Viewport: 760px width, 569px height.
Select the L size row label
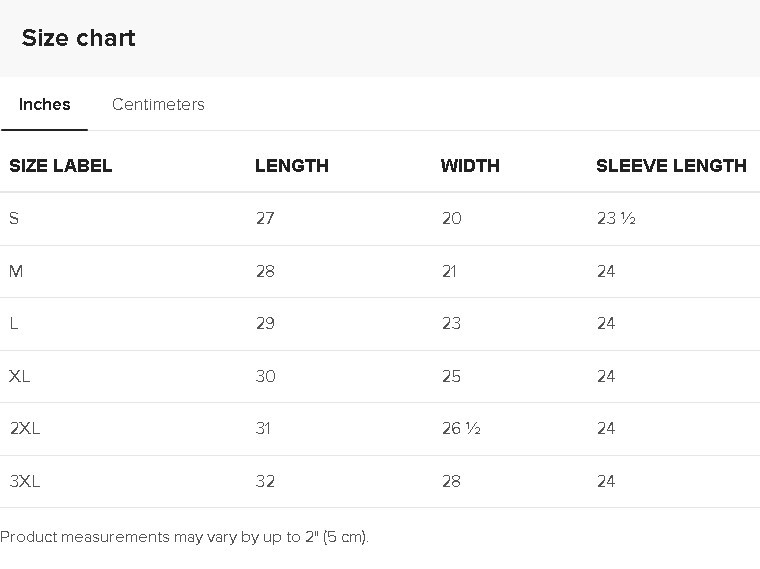pos(14,323)
